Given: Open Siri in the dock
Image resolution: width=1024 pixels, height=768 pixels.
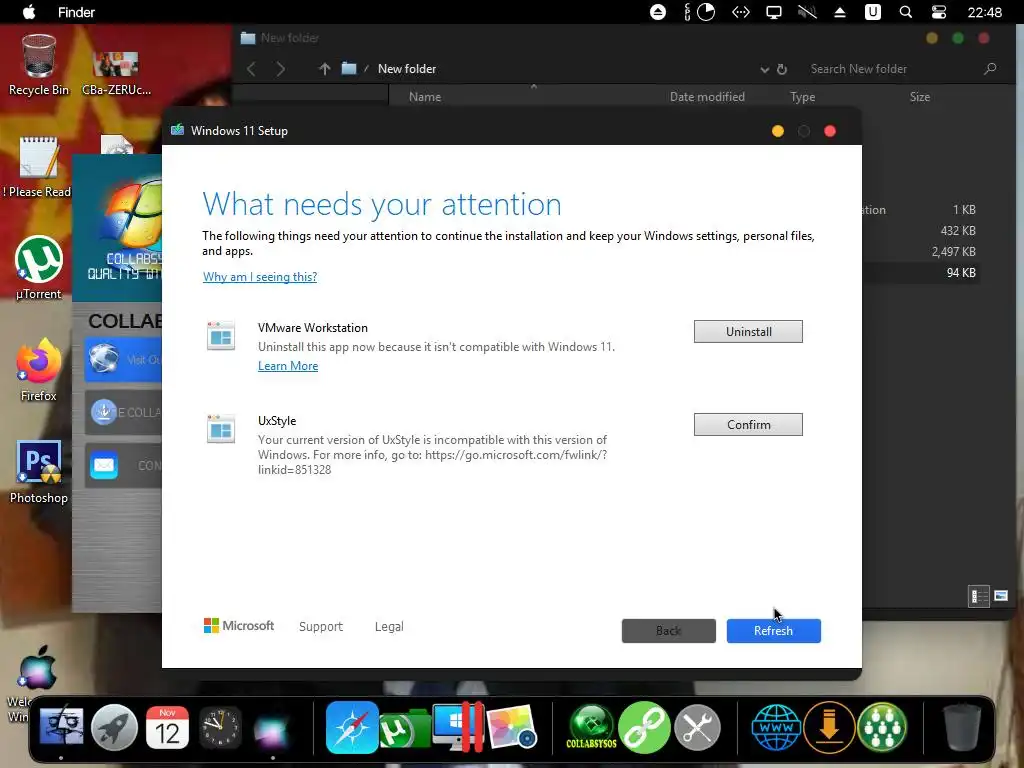Looking at the screenshot, I should [x=272, y=730].
